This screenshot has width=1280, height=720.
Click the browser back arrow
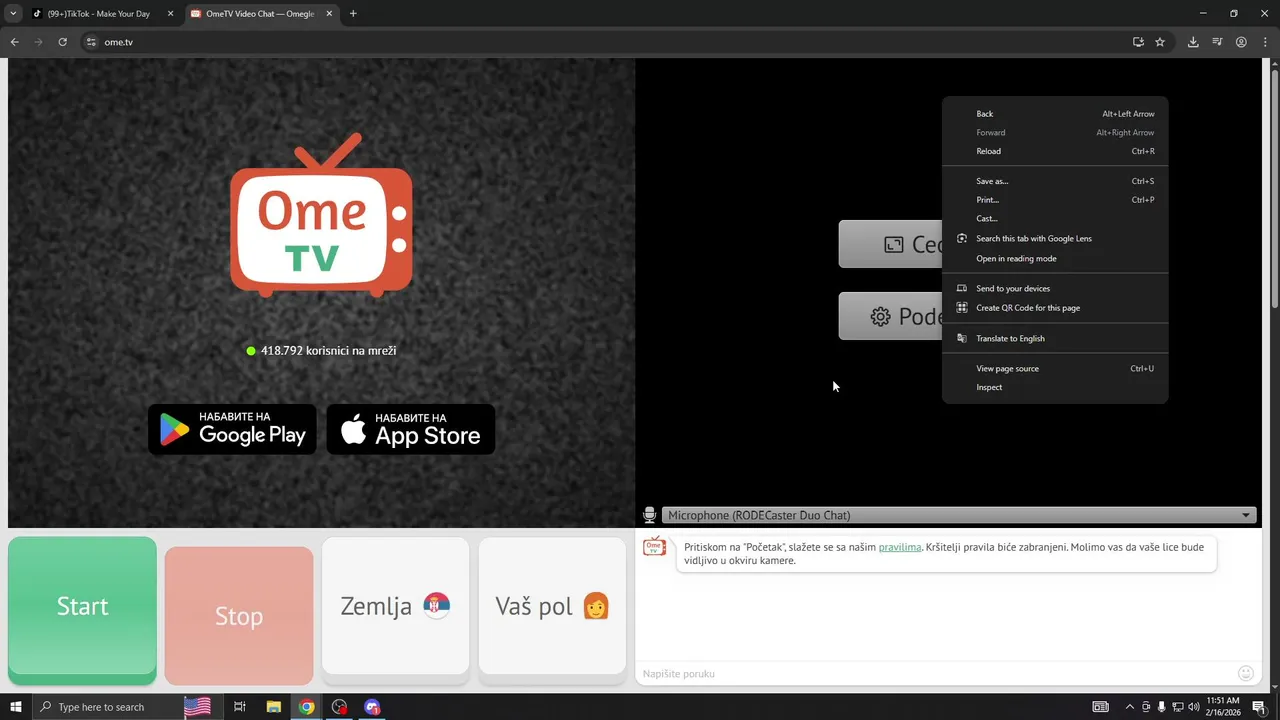pos(14,42)
